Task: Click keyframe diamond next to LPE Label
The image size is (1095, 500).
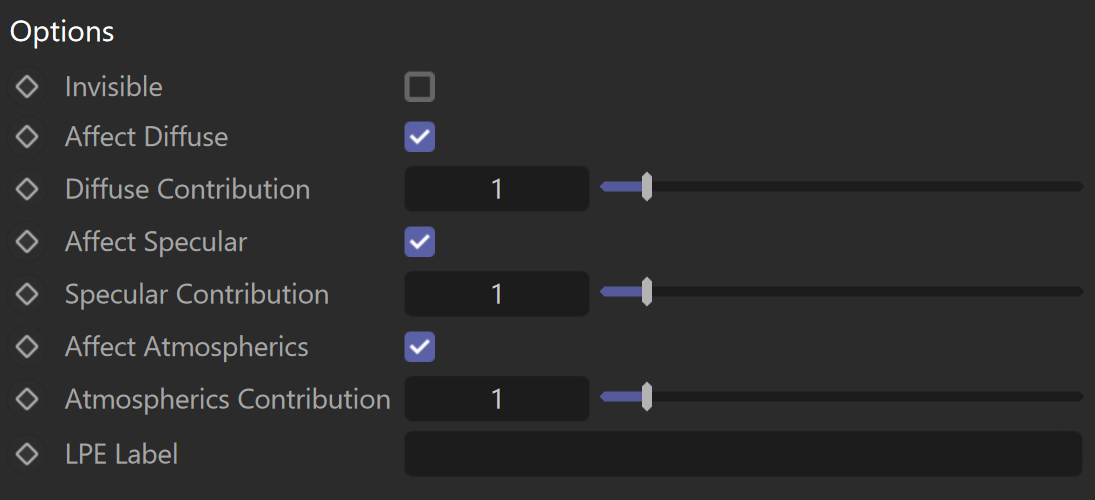Action: 27,454
